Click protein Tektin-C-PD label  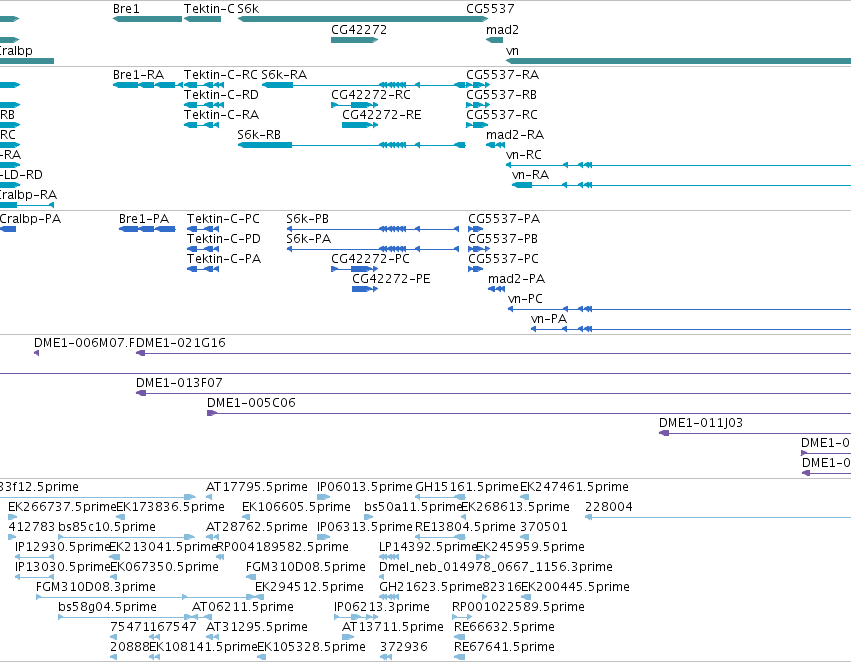pos(224,239)
